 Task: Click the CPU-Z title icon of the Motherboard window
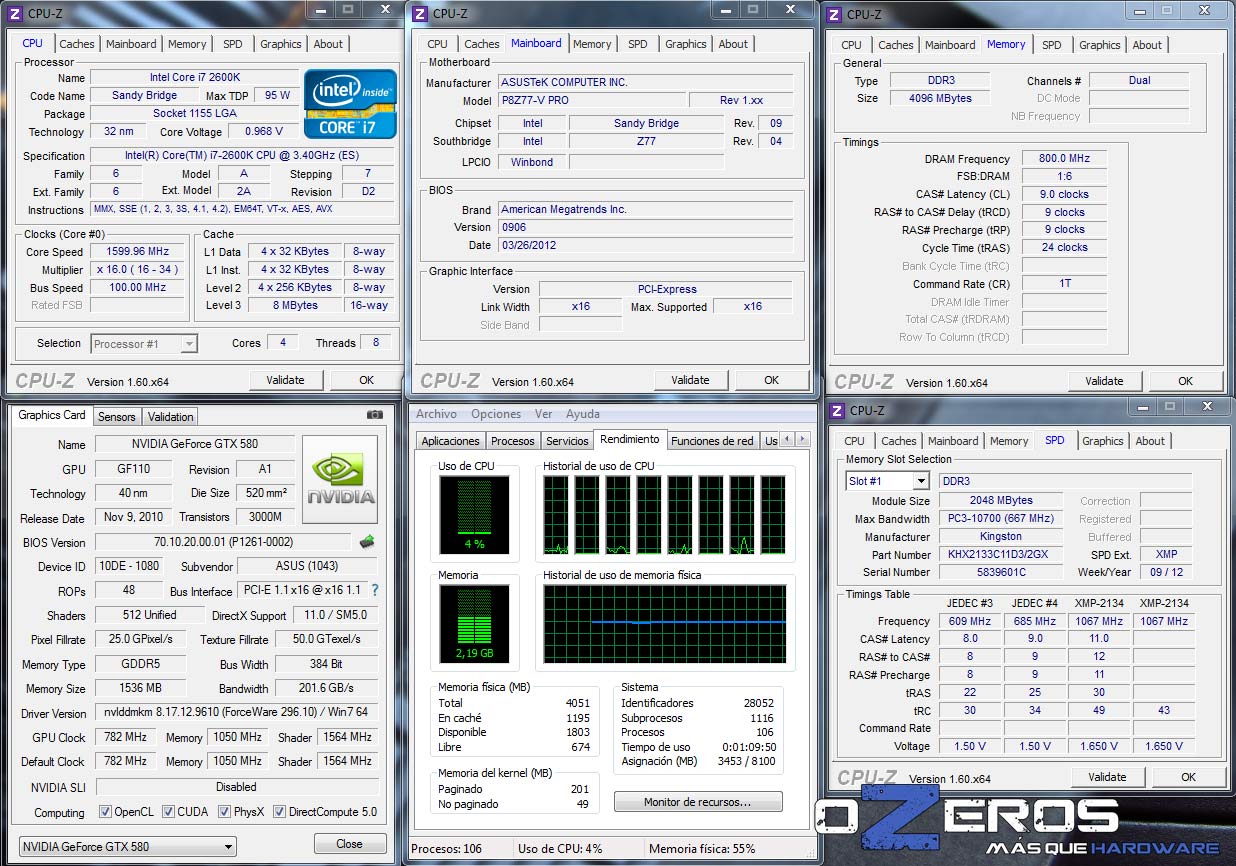point(421,14)
